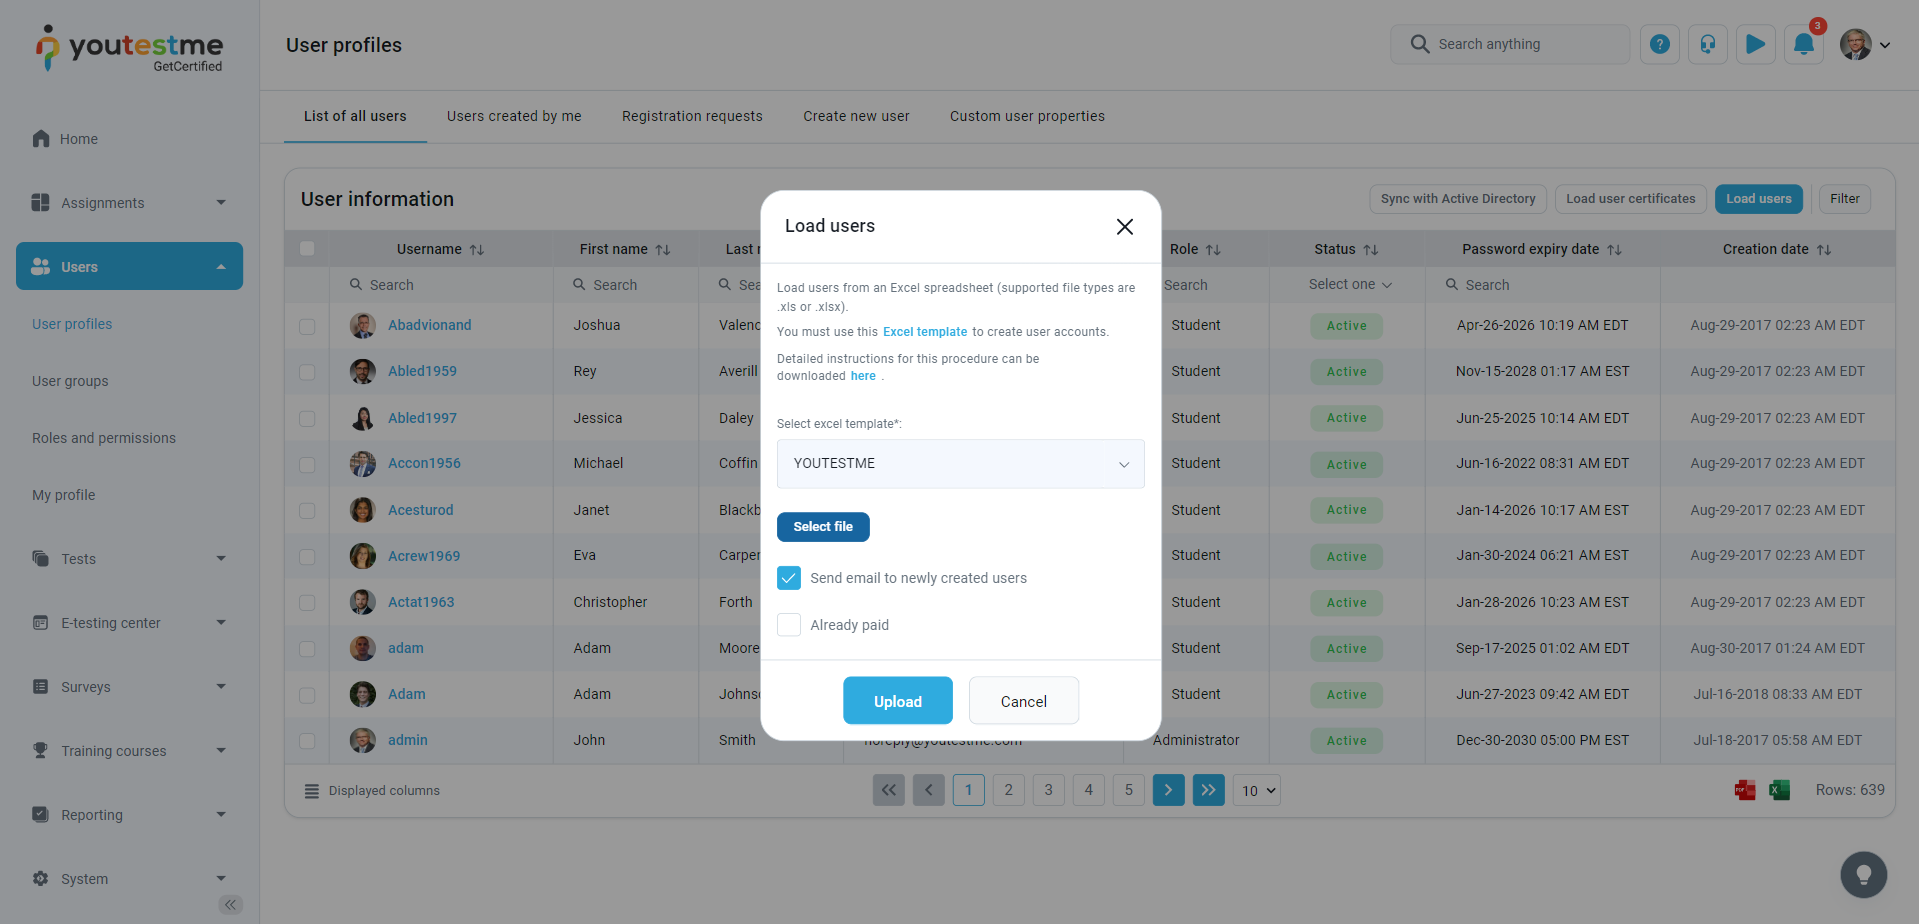Export table to Excel icon
The width and height of the screenshot is (1919, 924).
click(x=1779, y=790)
